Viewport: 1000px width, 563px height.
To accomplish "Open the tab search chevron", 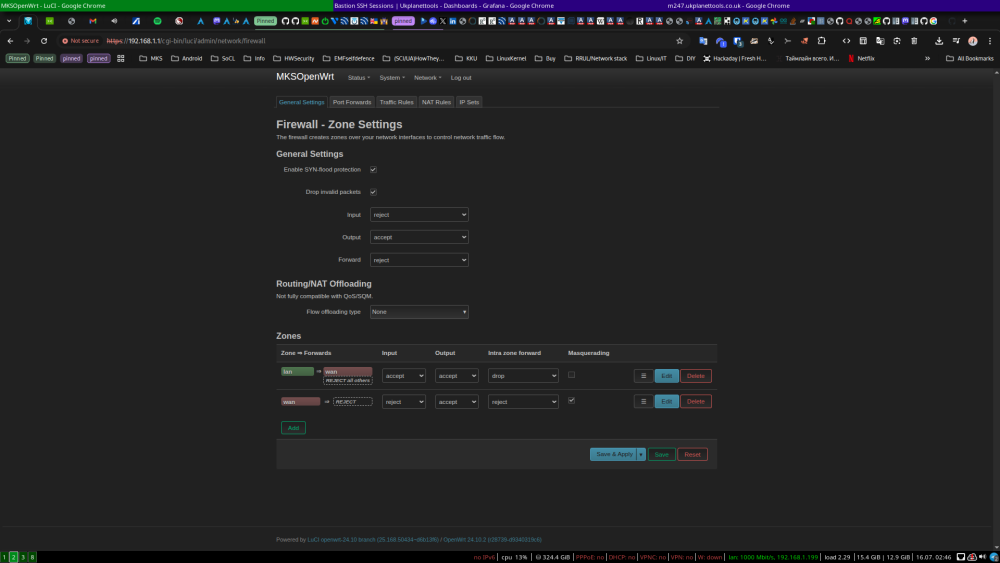I will [9, 21].
